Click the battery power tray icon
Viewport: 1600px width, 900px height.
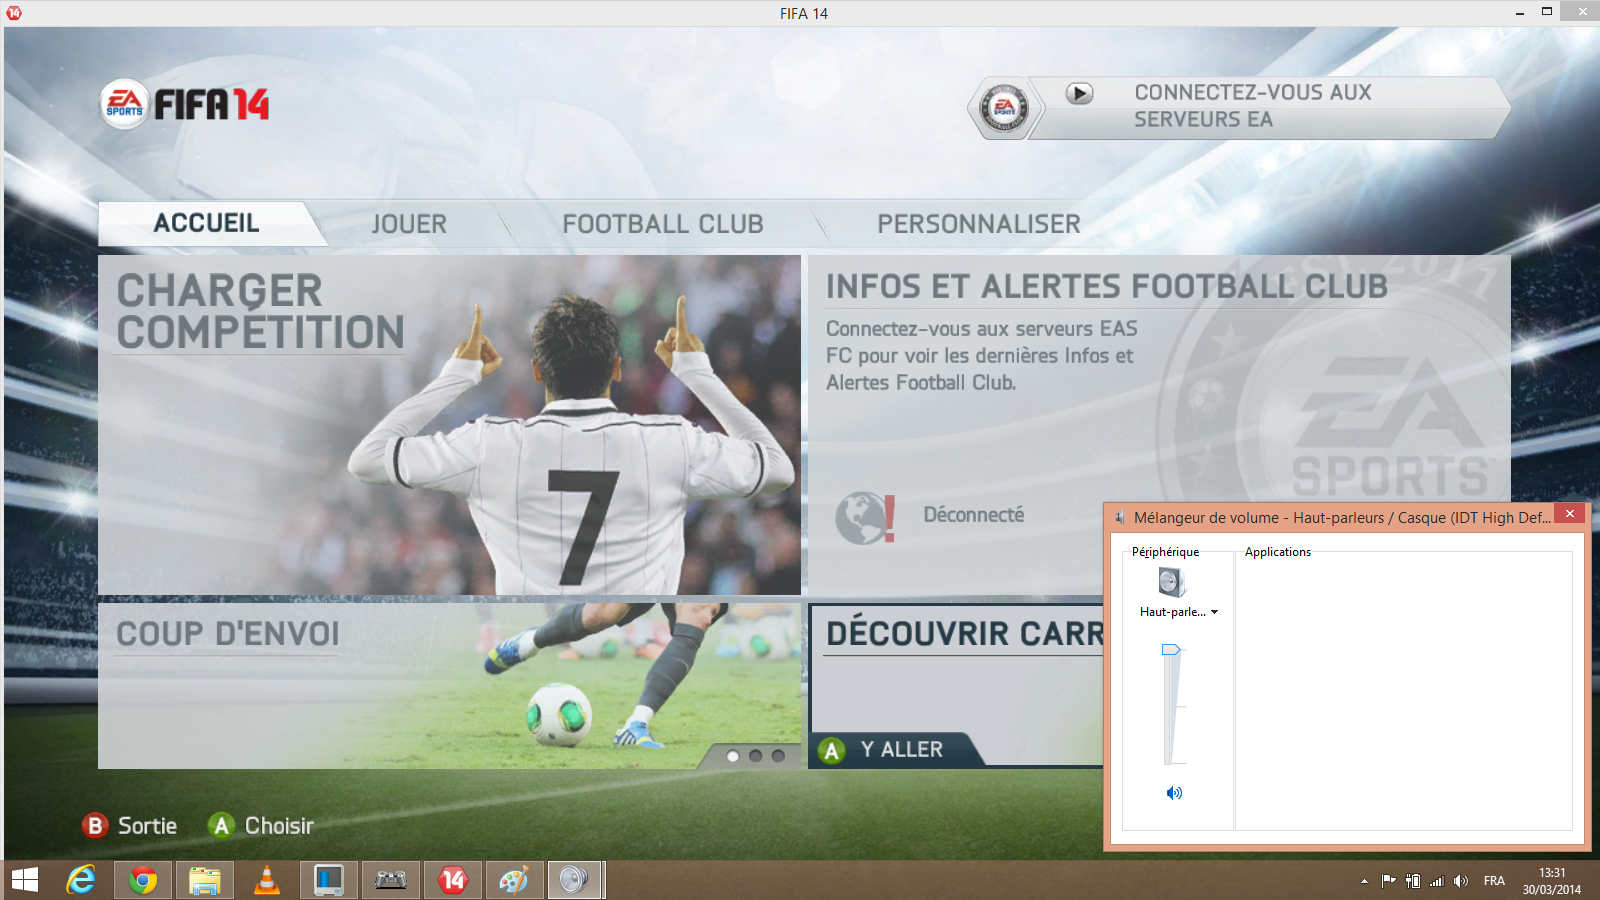tap(1413, 881)
